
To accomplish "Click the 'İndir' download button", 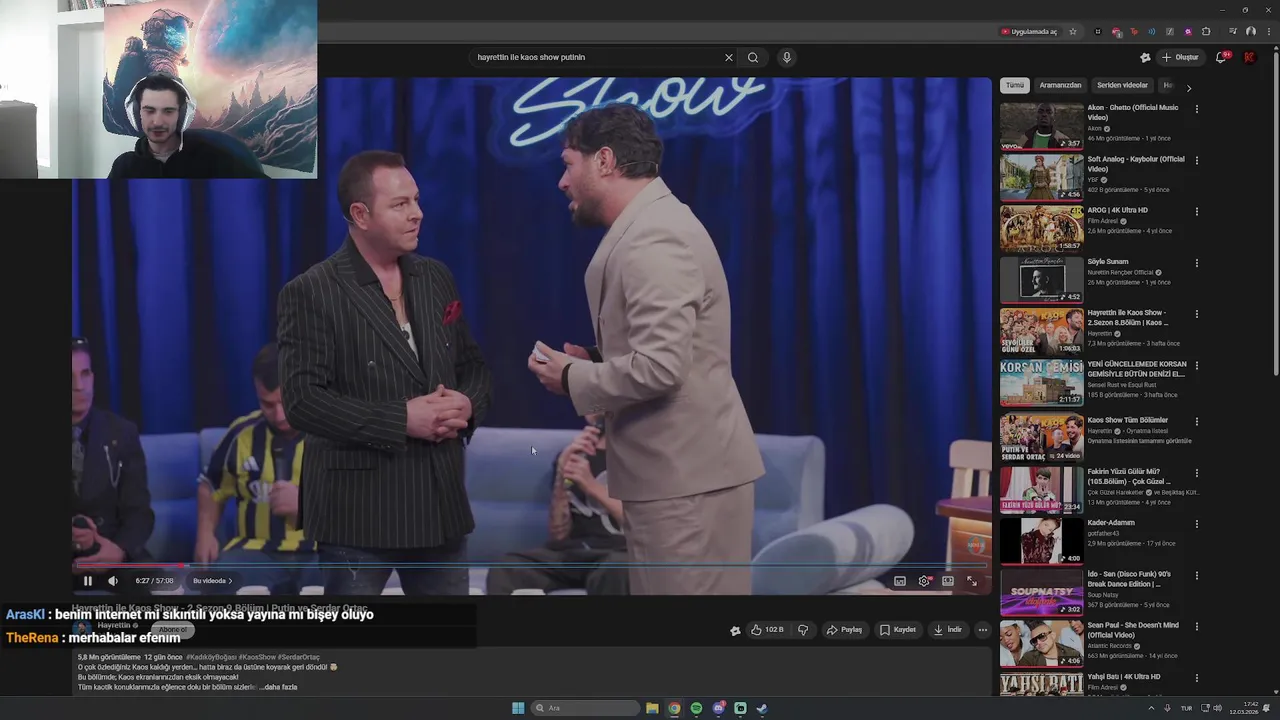I will 948,630.
